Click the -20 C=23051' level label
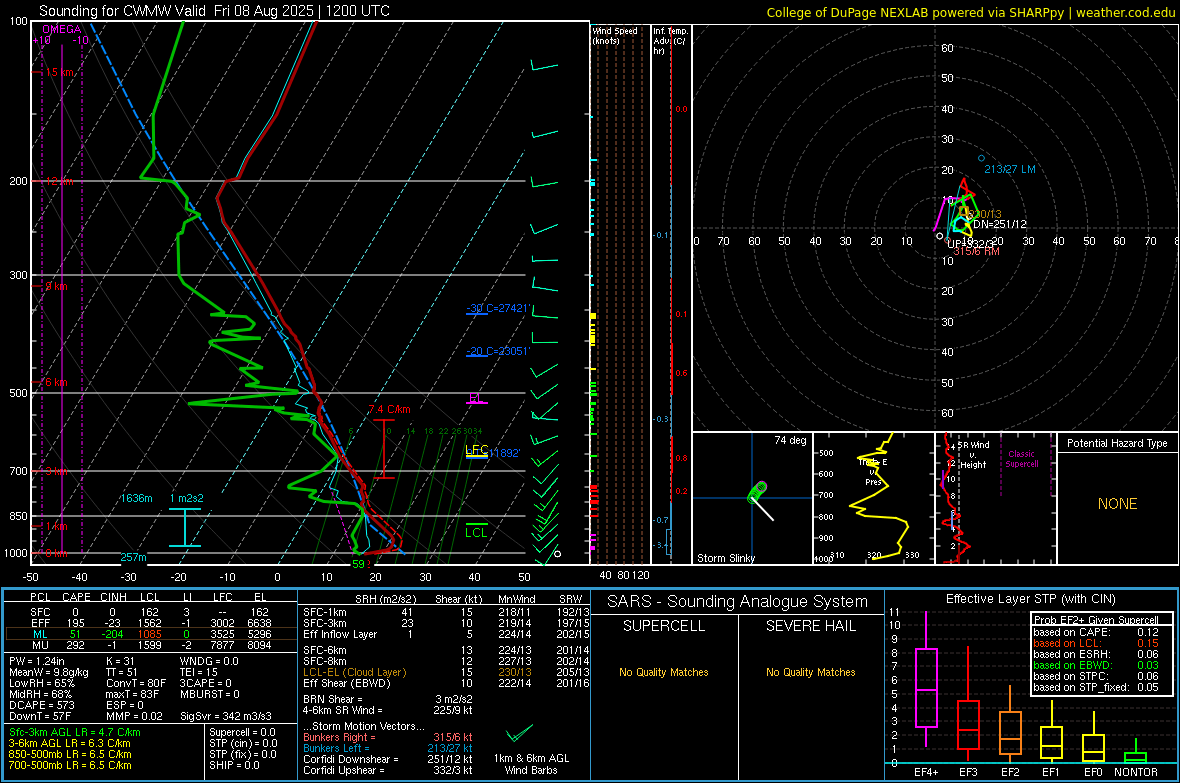Viewport: 1180px width, 783px height. pos(499,351)
